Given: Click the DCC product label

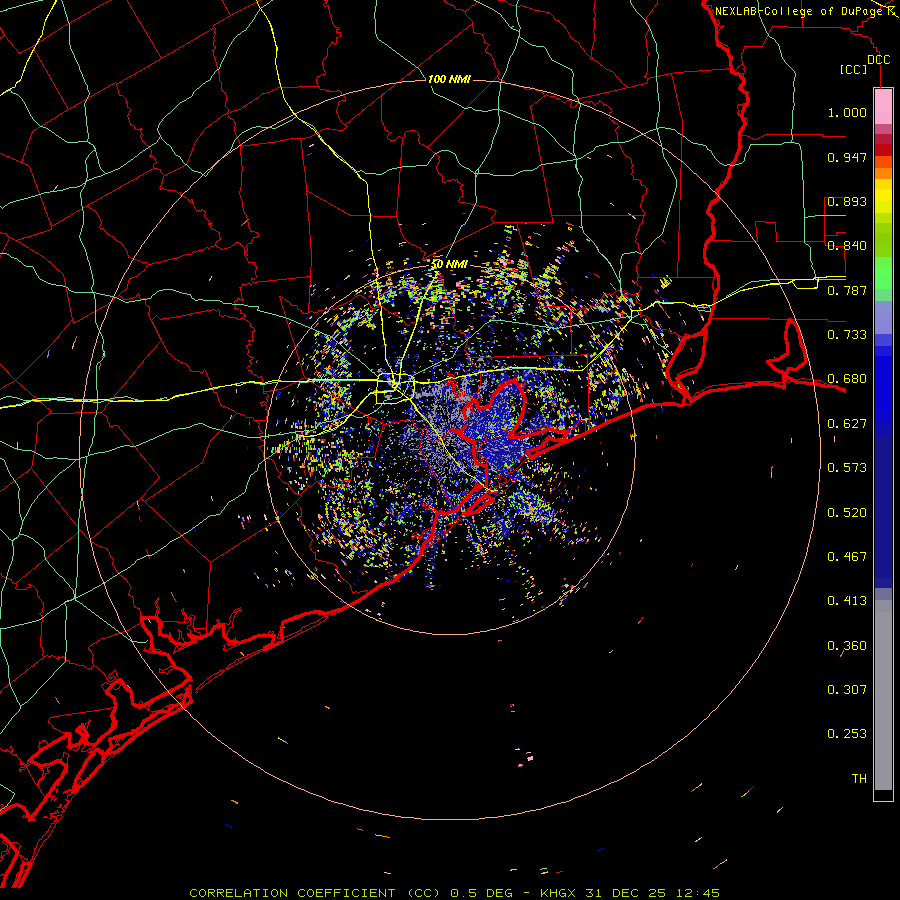Looking at the screenshot, I should (878, 60).
